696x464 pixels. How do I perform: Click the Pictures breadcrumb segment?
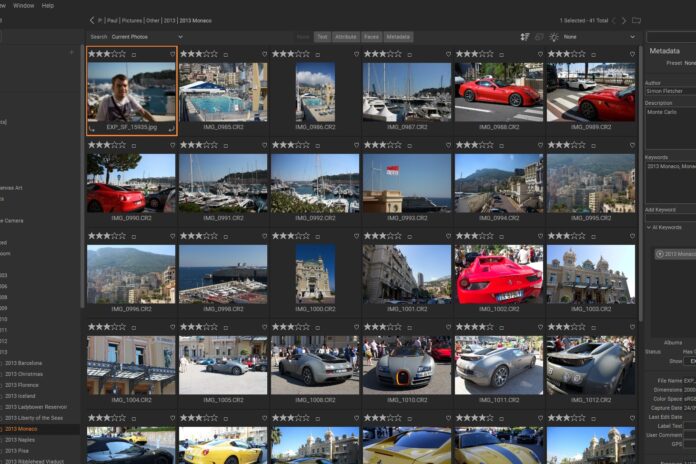(132, 20)
